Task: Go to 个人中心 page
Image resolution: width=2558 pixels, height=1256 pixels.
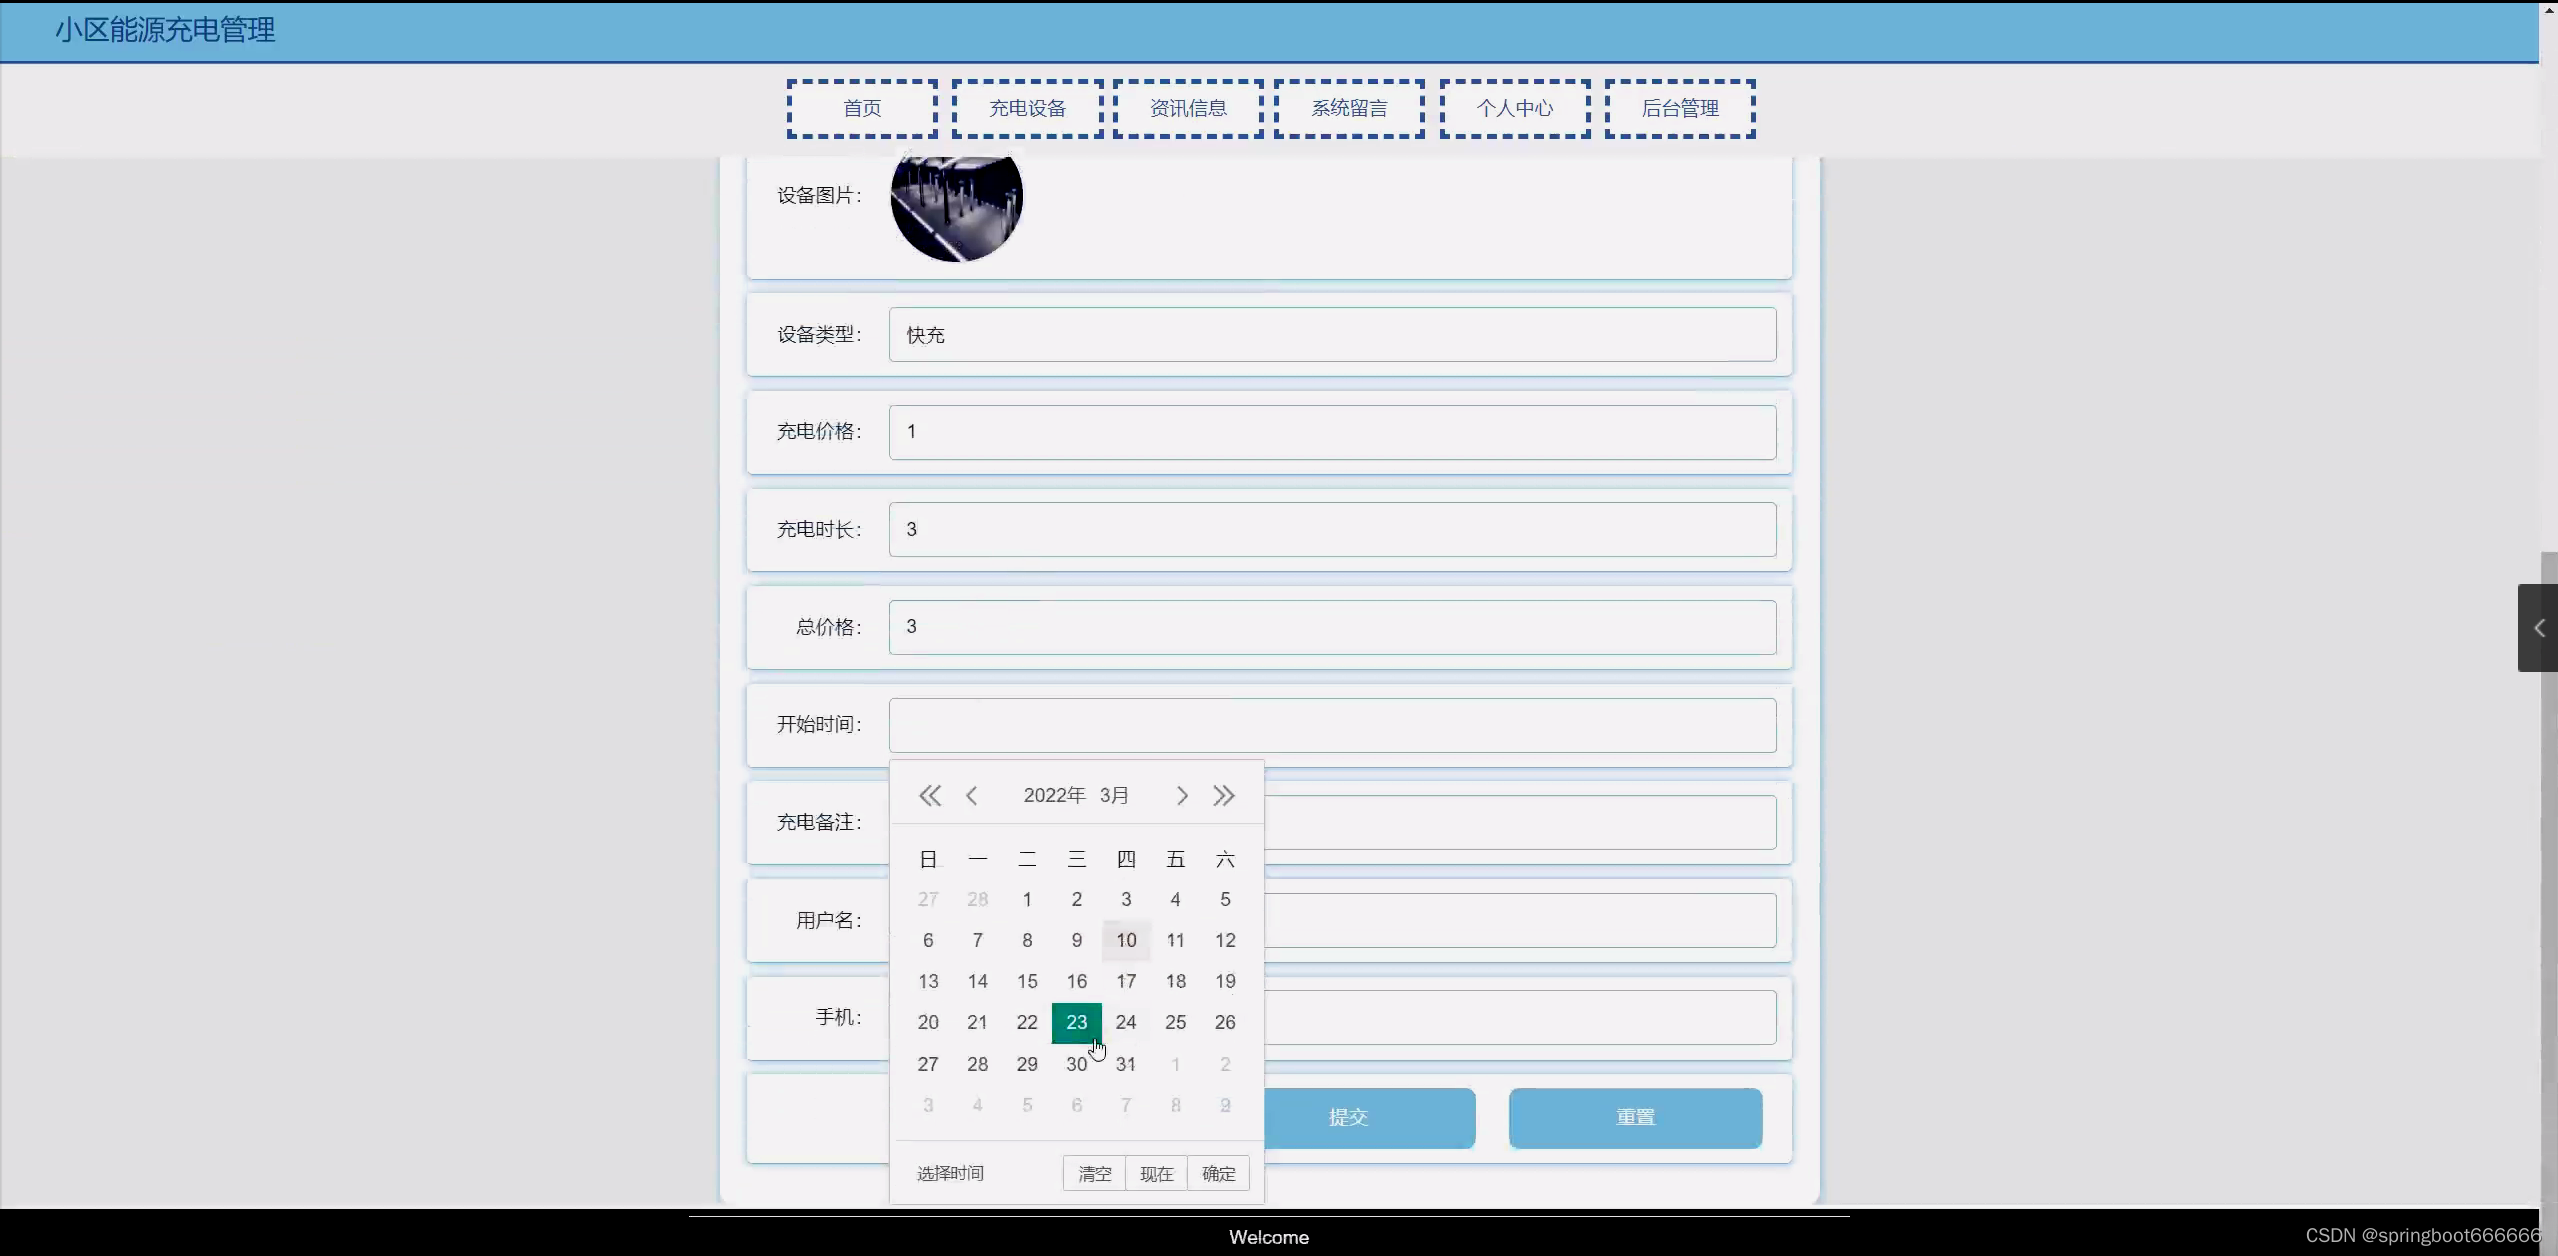Action: (x=1514, y=109)
